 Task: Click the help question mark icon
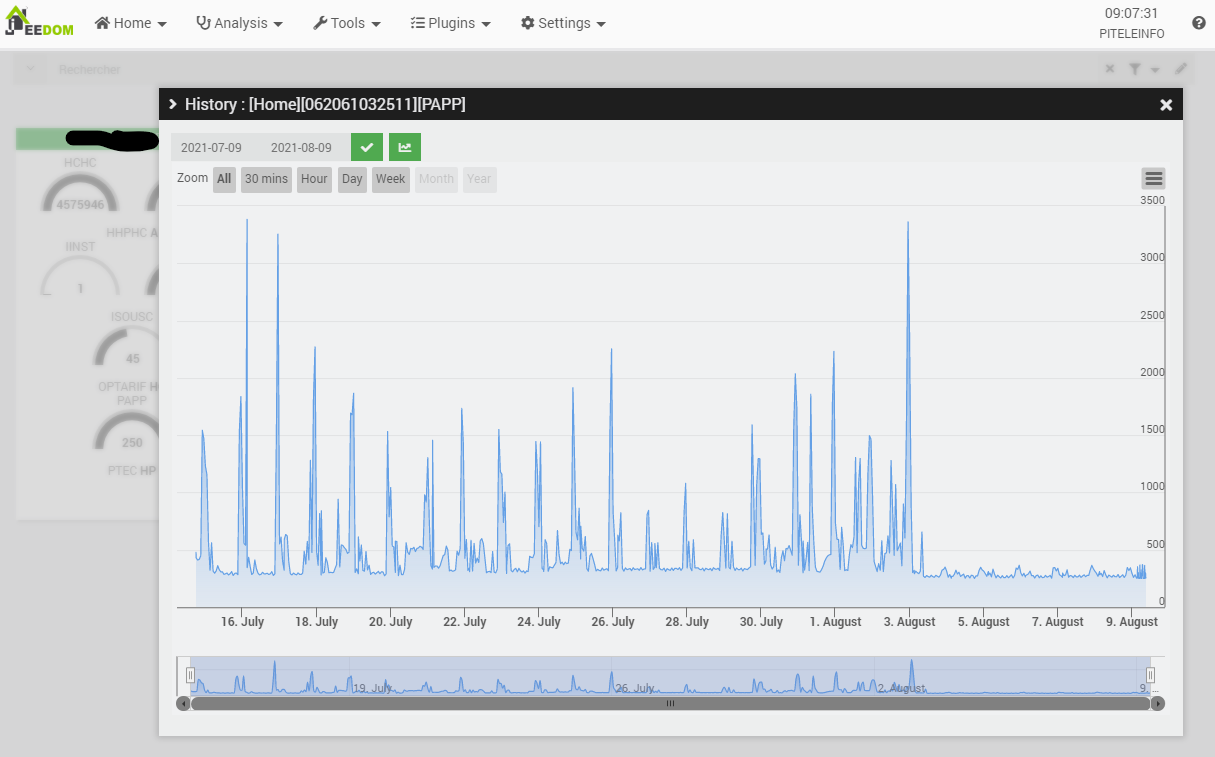pyautogui.click(x=1198, y=23)
